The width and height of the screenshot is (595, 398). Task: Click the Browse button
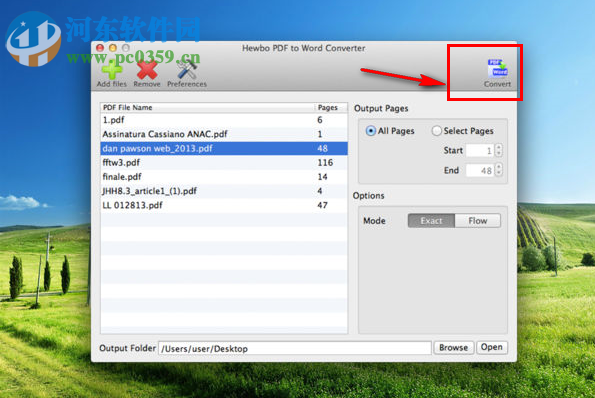[x=453, y=348]
